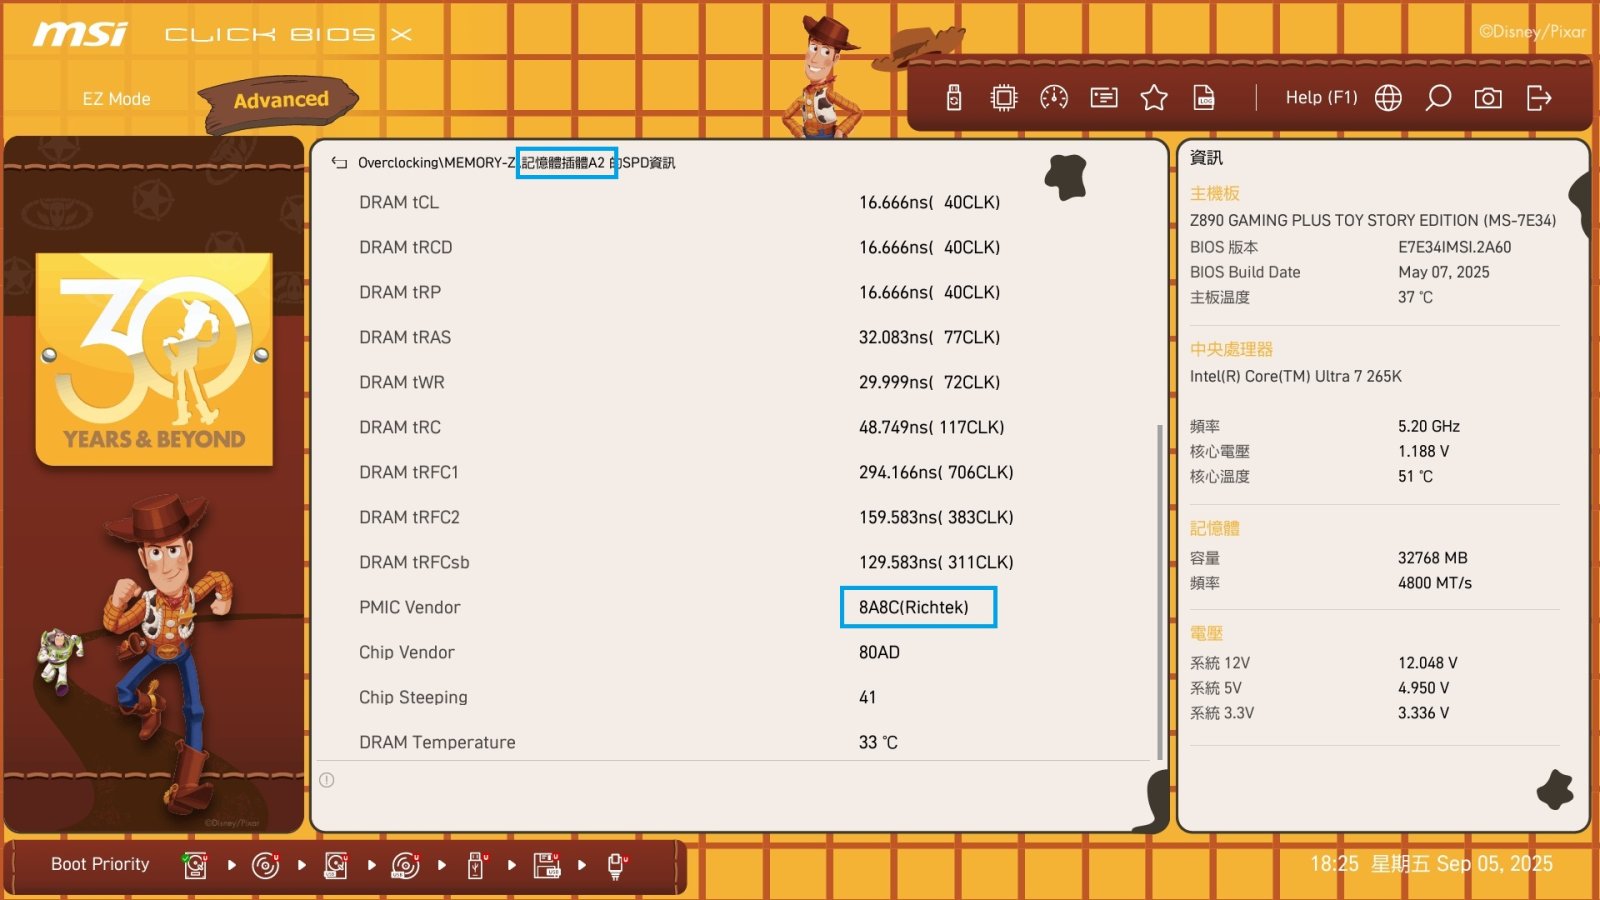Open search with the magnifier icon
1600x900 pixels.
click(1438, 98)
